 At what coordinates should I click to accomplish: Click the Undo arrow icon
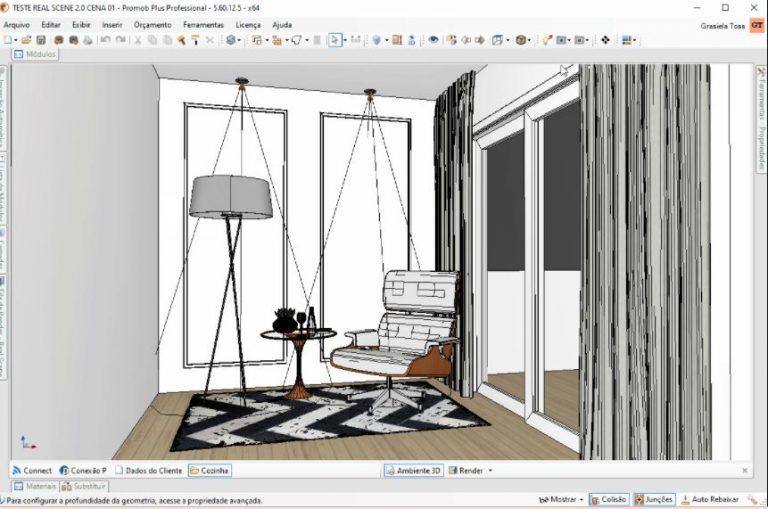pyautogui.click(x=105, y=40)
